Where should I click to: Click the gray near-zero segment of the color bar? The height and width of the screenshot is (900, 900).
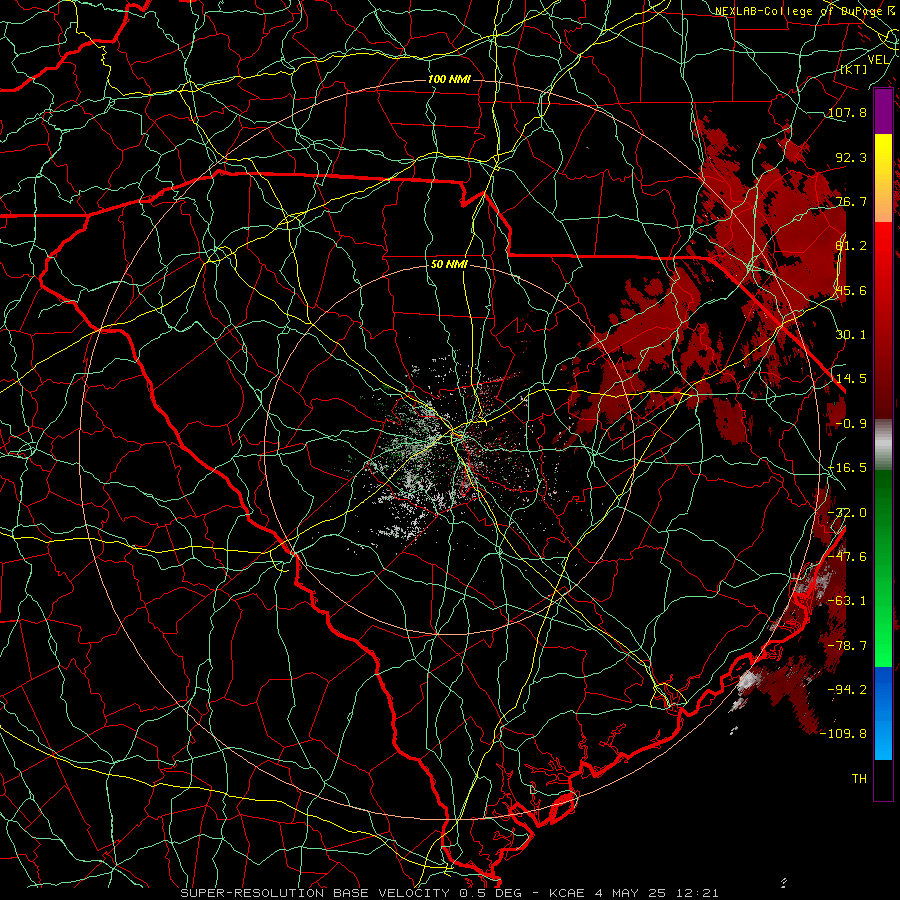(883, 445)
